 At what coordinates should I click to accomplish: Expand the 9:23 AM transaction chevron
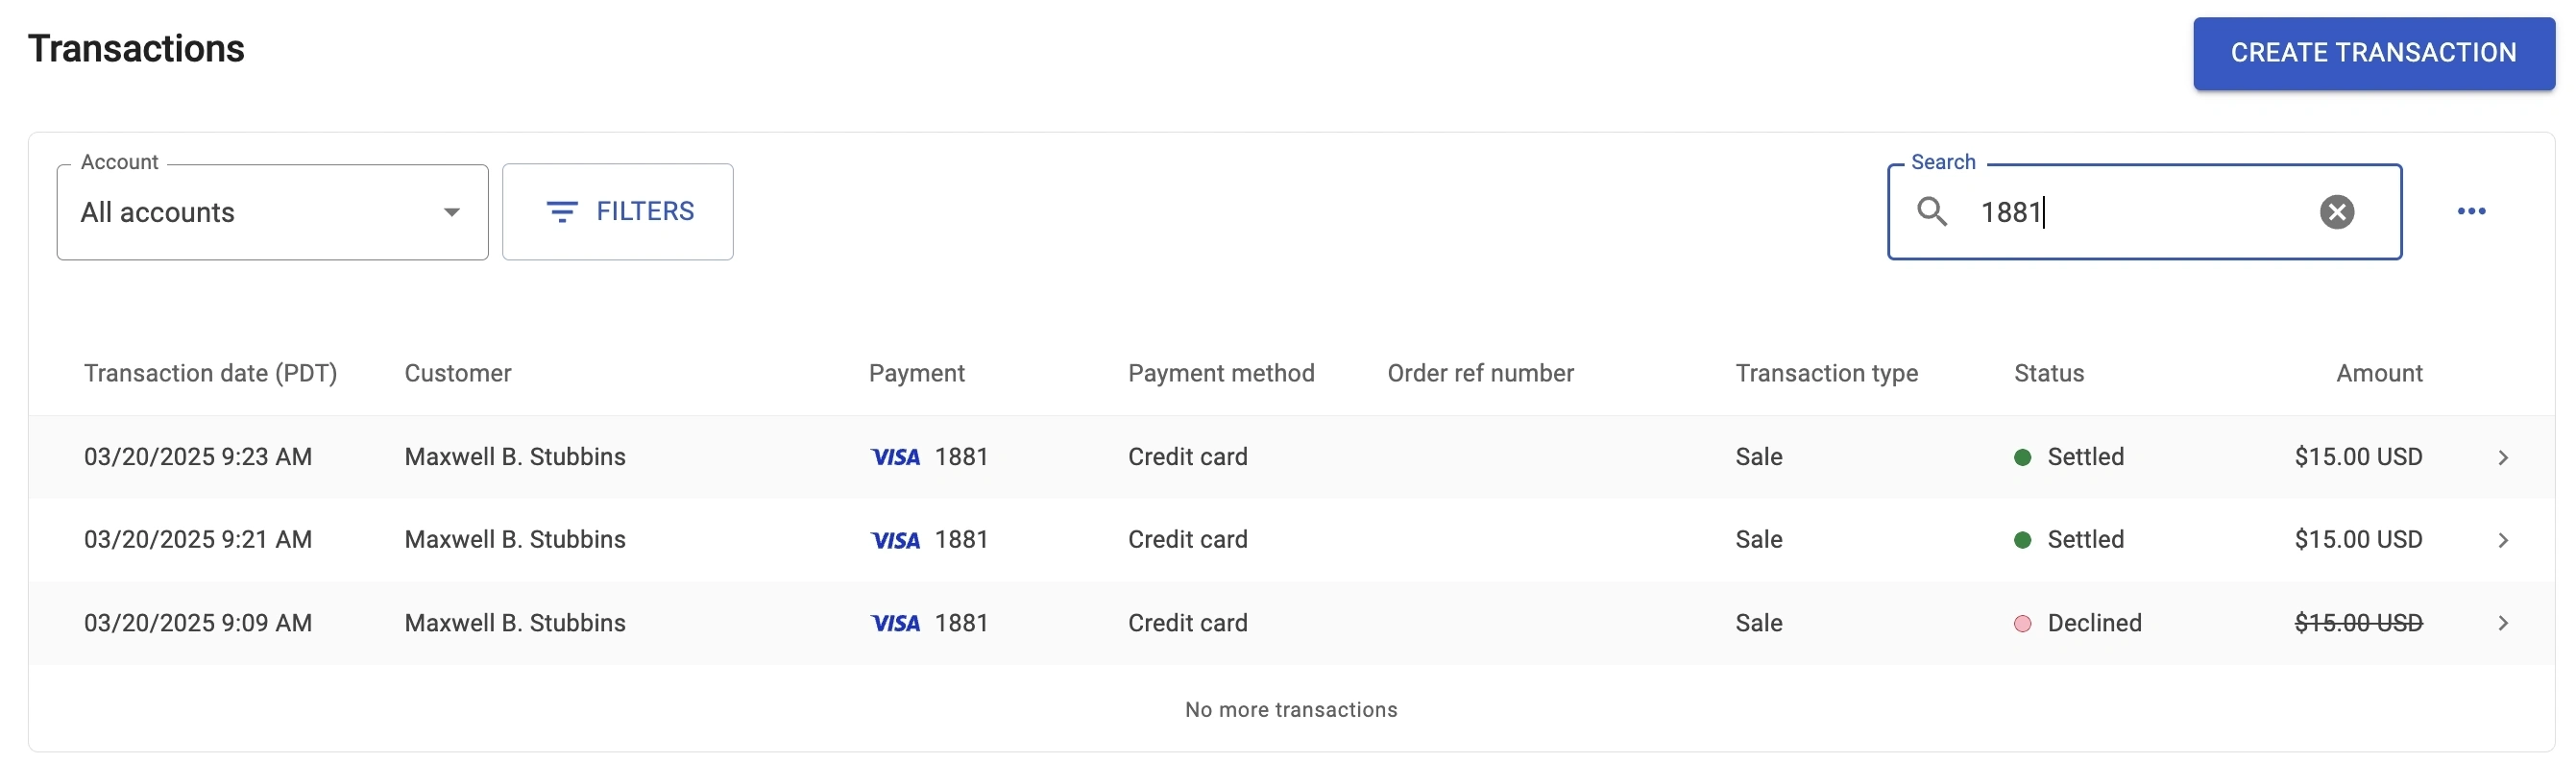2503,458
